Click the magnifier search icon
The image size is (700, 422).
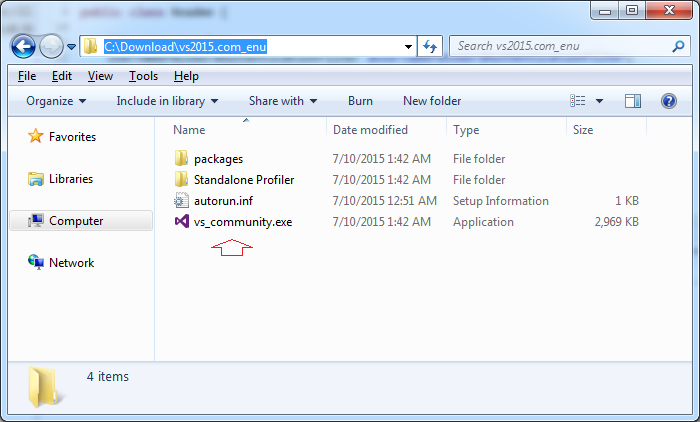click(x=679, y=46)
